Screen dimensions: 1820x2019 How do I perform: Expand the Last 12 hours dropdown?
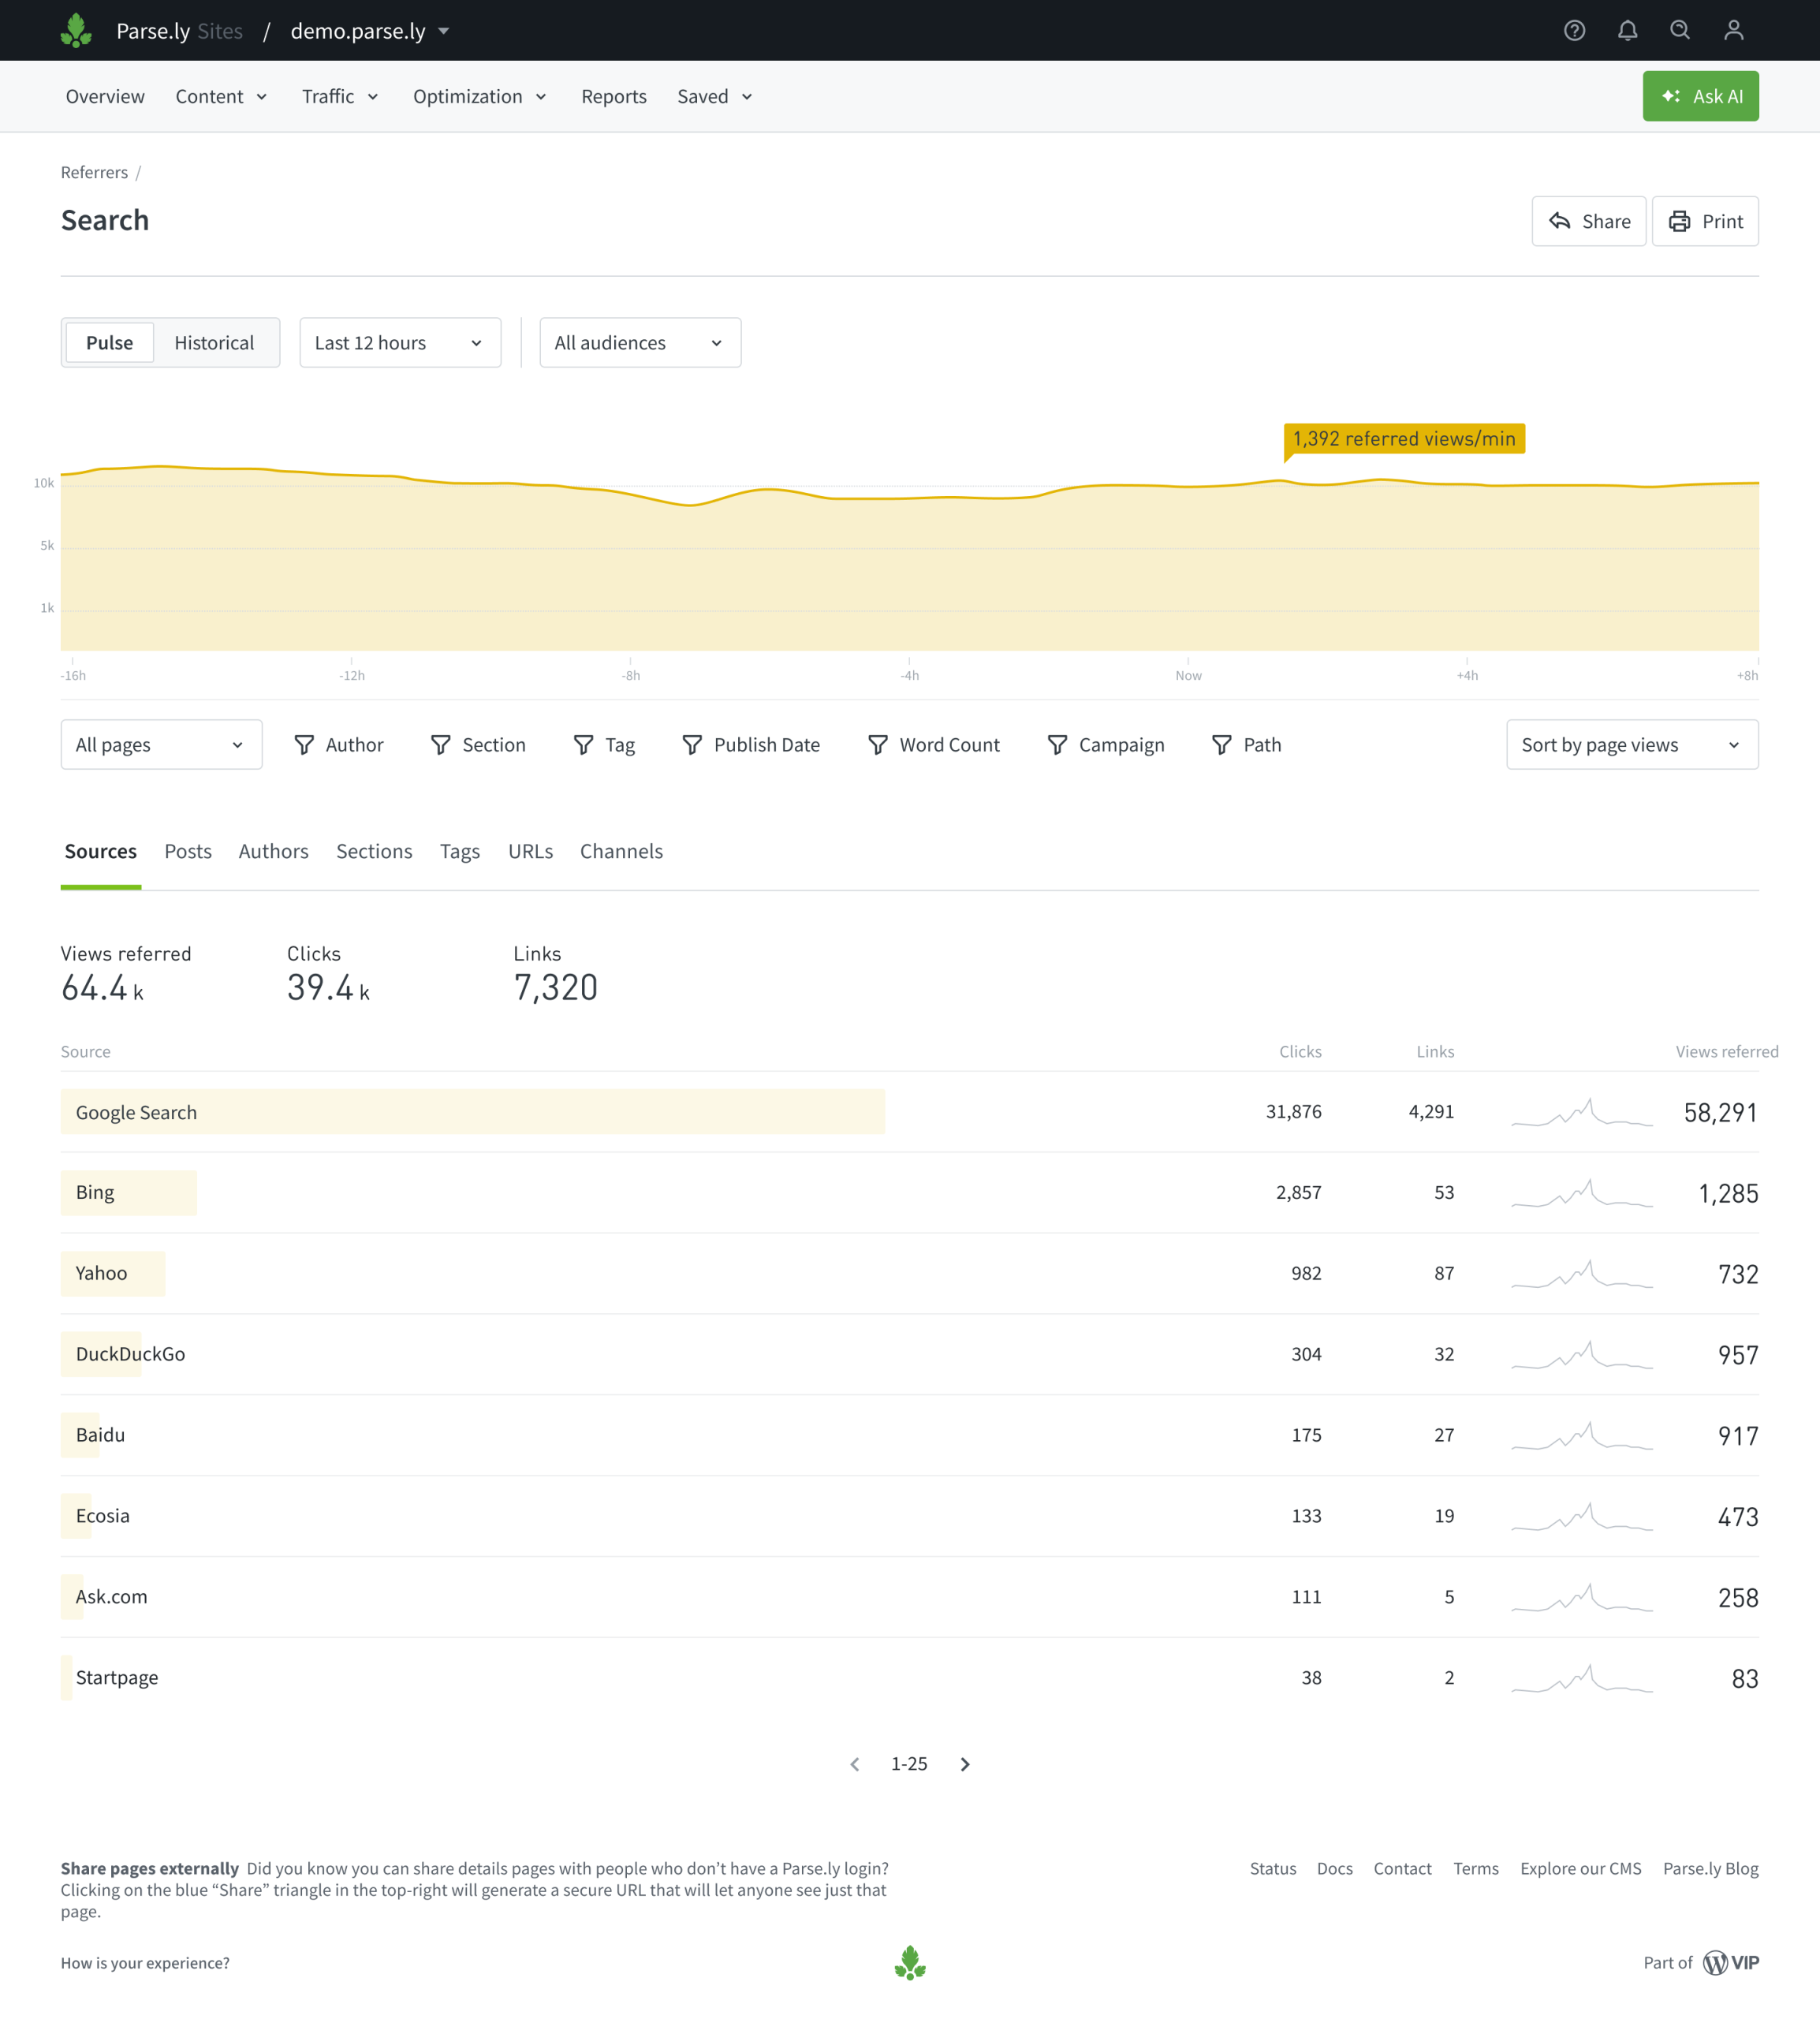(x=400, y=343)
